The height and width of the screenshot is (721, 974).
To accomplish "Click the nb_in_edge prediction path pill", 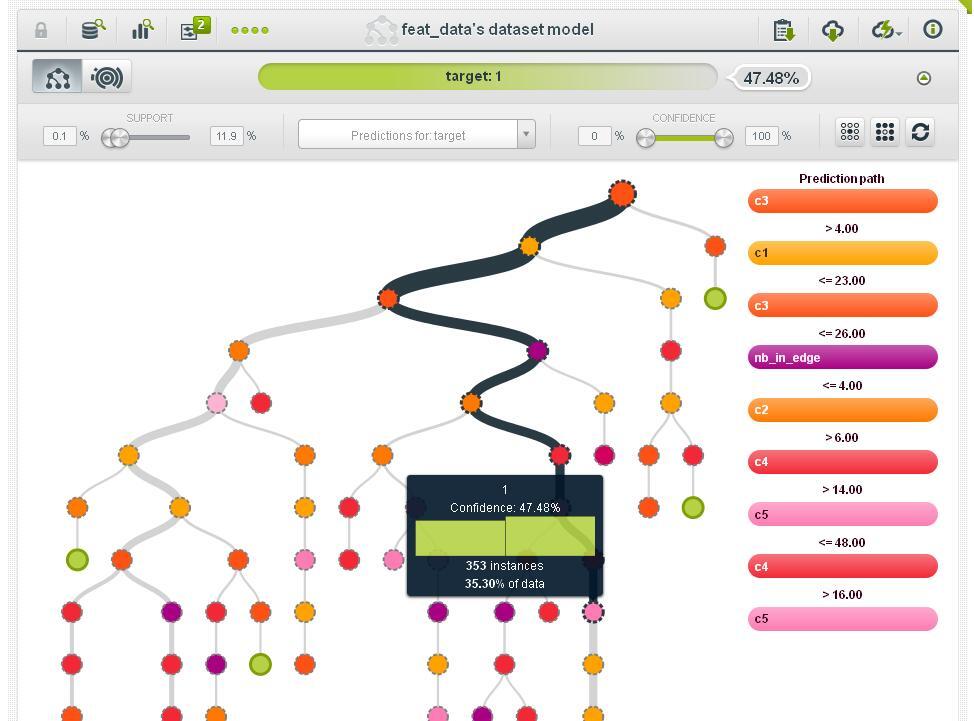I will coord(842,357).
